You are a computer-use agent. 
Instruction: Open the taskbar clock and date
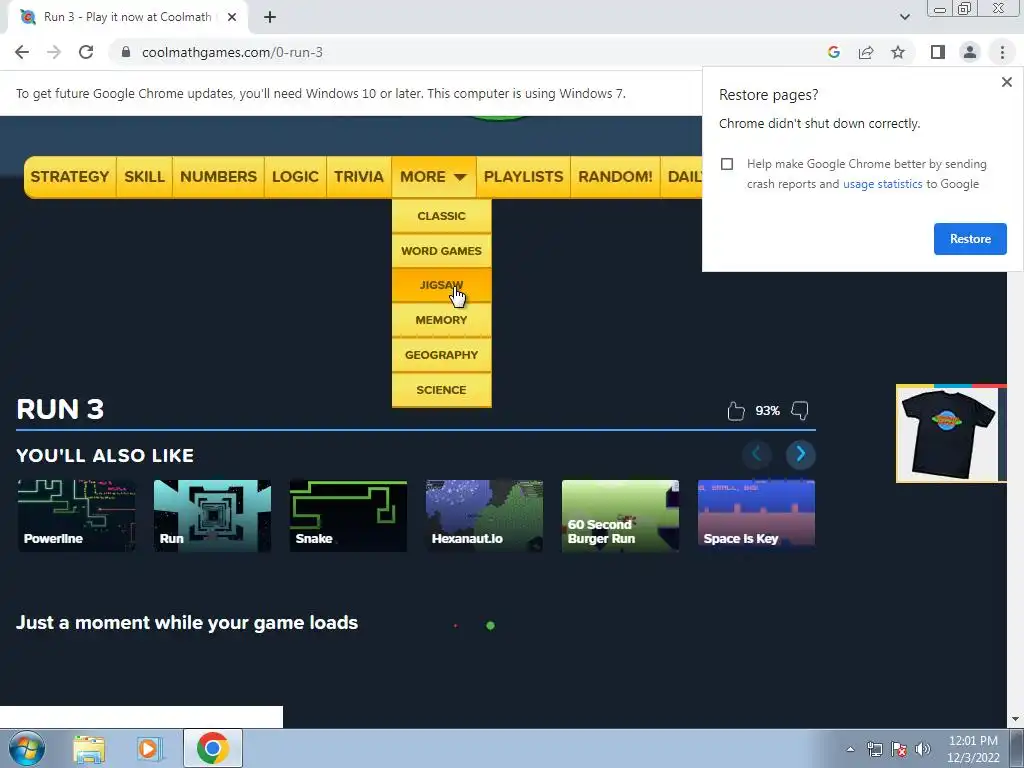(973, 749)
